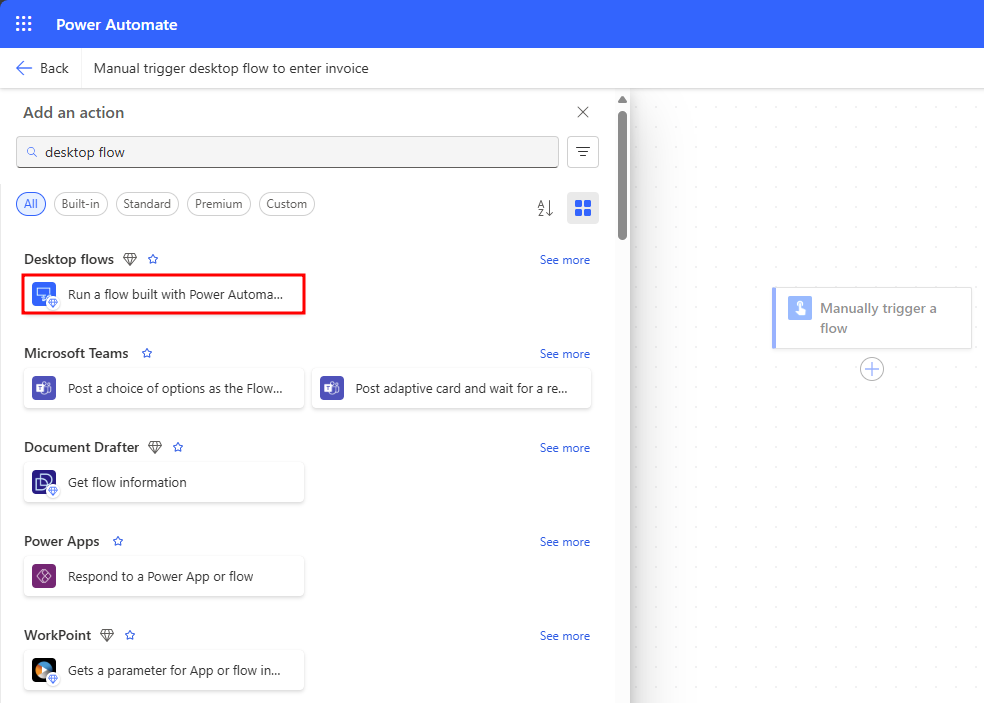
Task: Click the WorkPoint heading
Action: [58, 635]
